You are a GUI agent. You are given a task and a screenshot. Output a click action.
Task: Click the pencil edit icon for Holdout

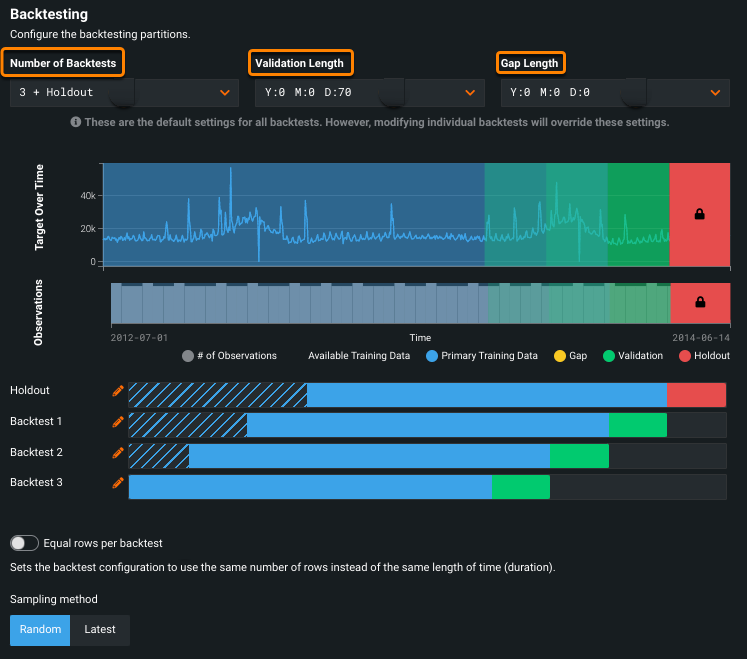[118, 390]
